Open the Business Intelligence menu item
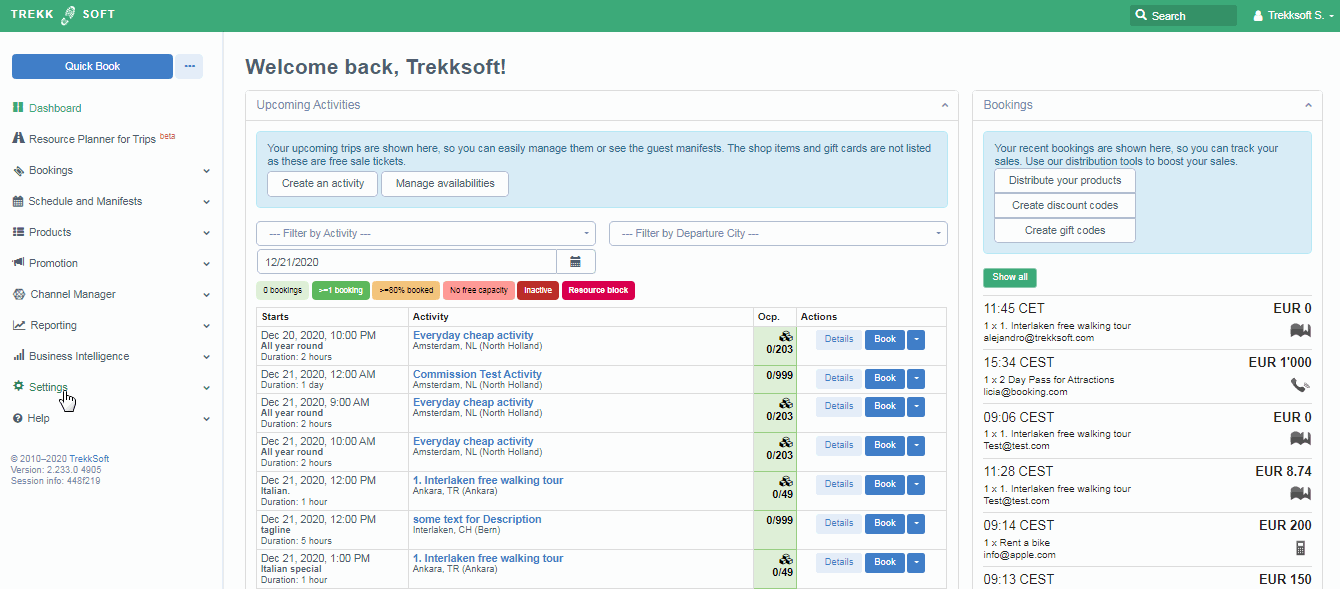The image size is (1340, 589). 79,356
